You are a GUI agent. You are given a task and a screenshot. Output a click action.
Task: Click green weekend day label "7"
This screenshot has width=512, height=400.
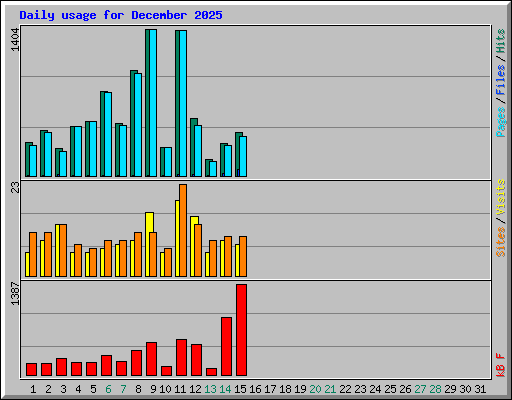(123, 389)
